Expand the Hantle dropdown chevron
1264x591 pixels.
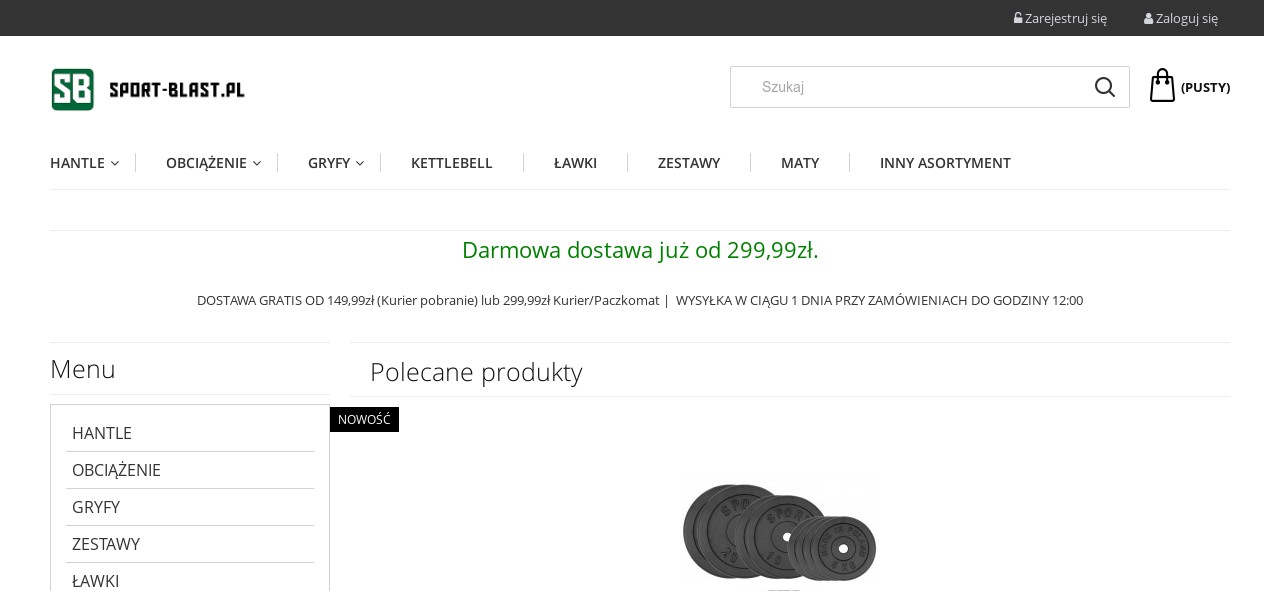pos(115,163)
